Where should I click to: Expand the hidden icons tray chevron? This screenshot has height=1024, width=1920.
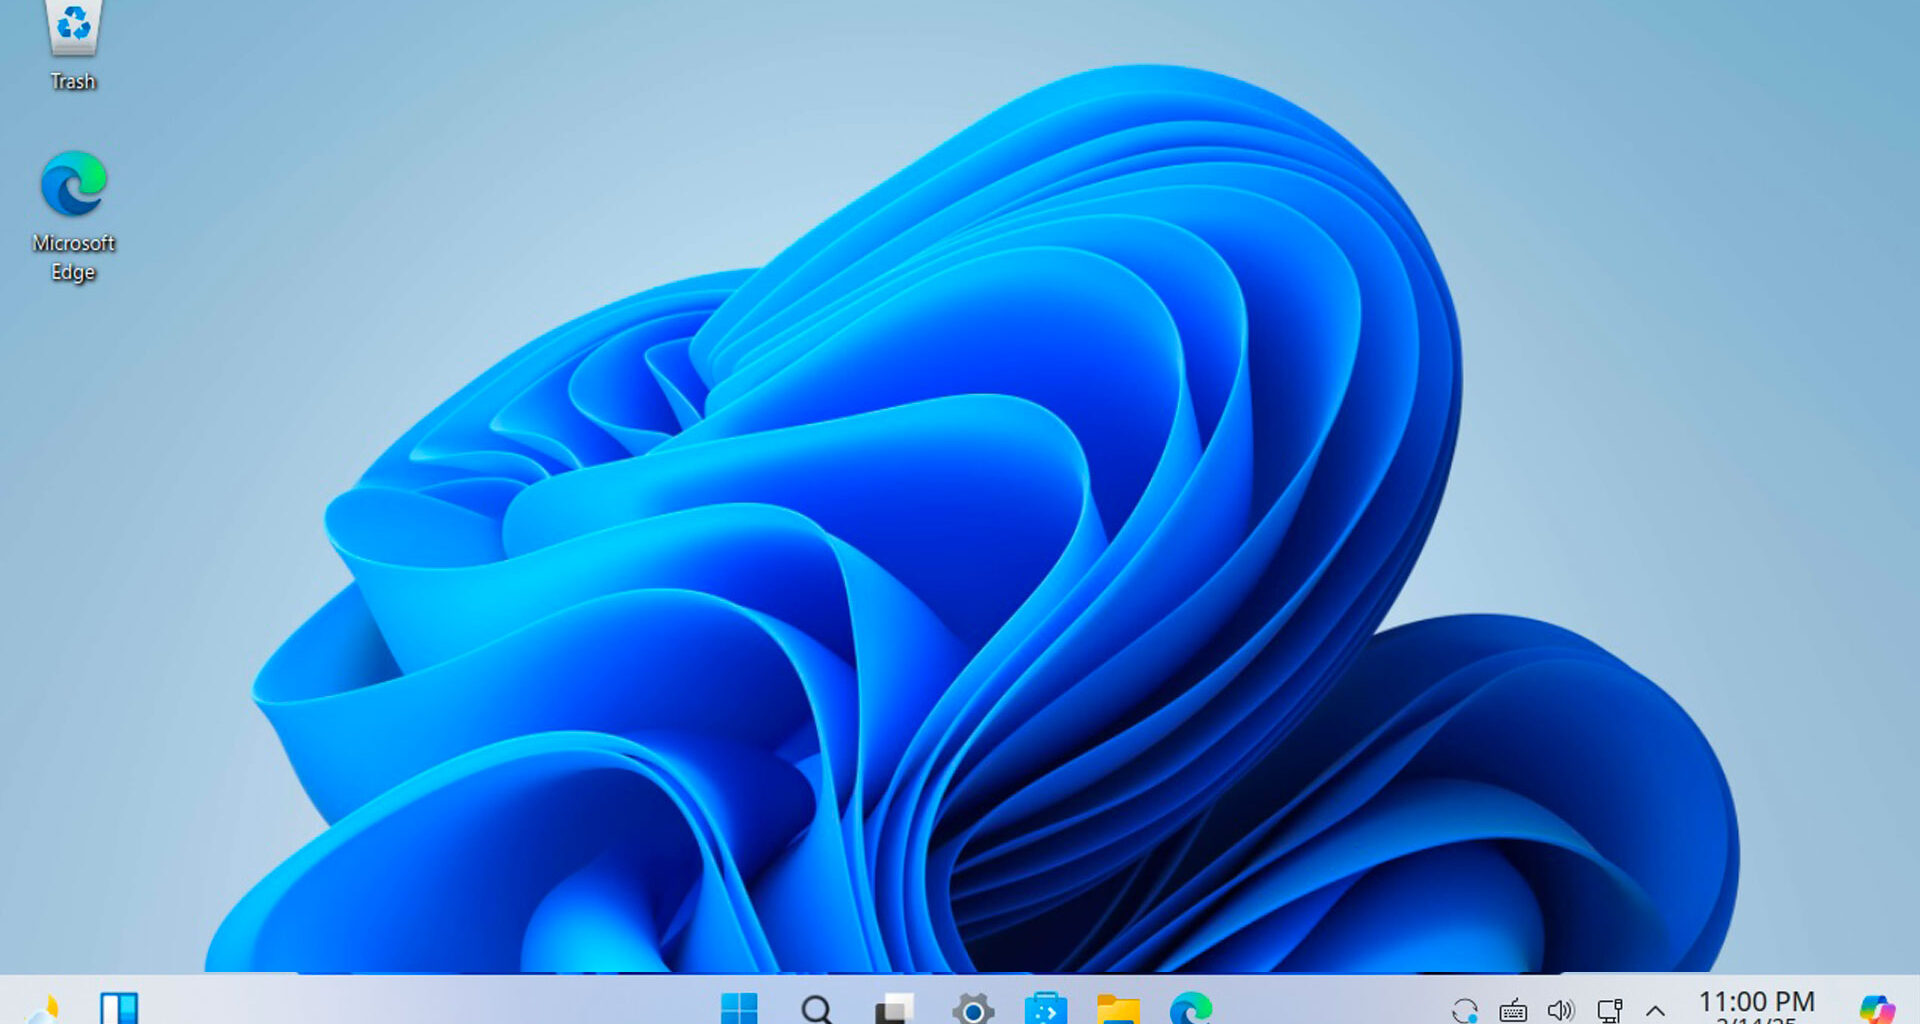click(x=1655, y=1011)
